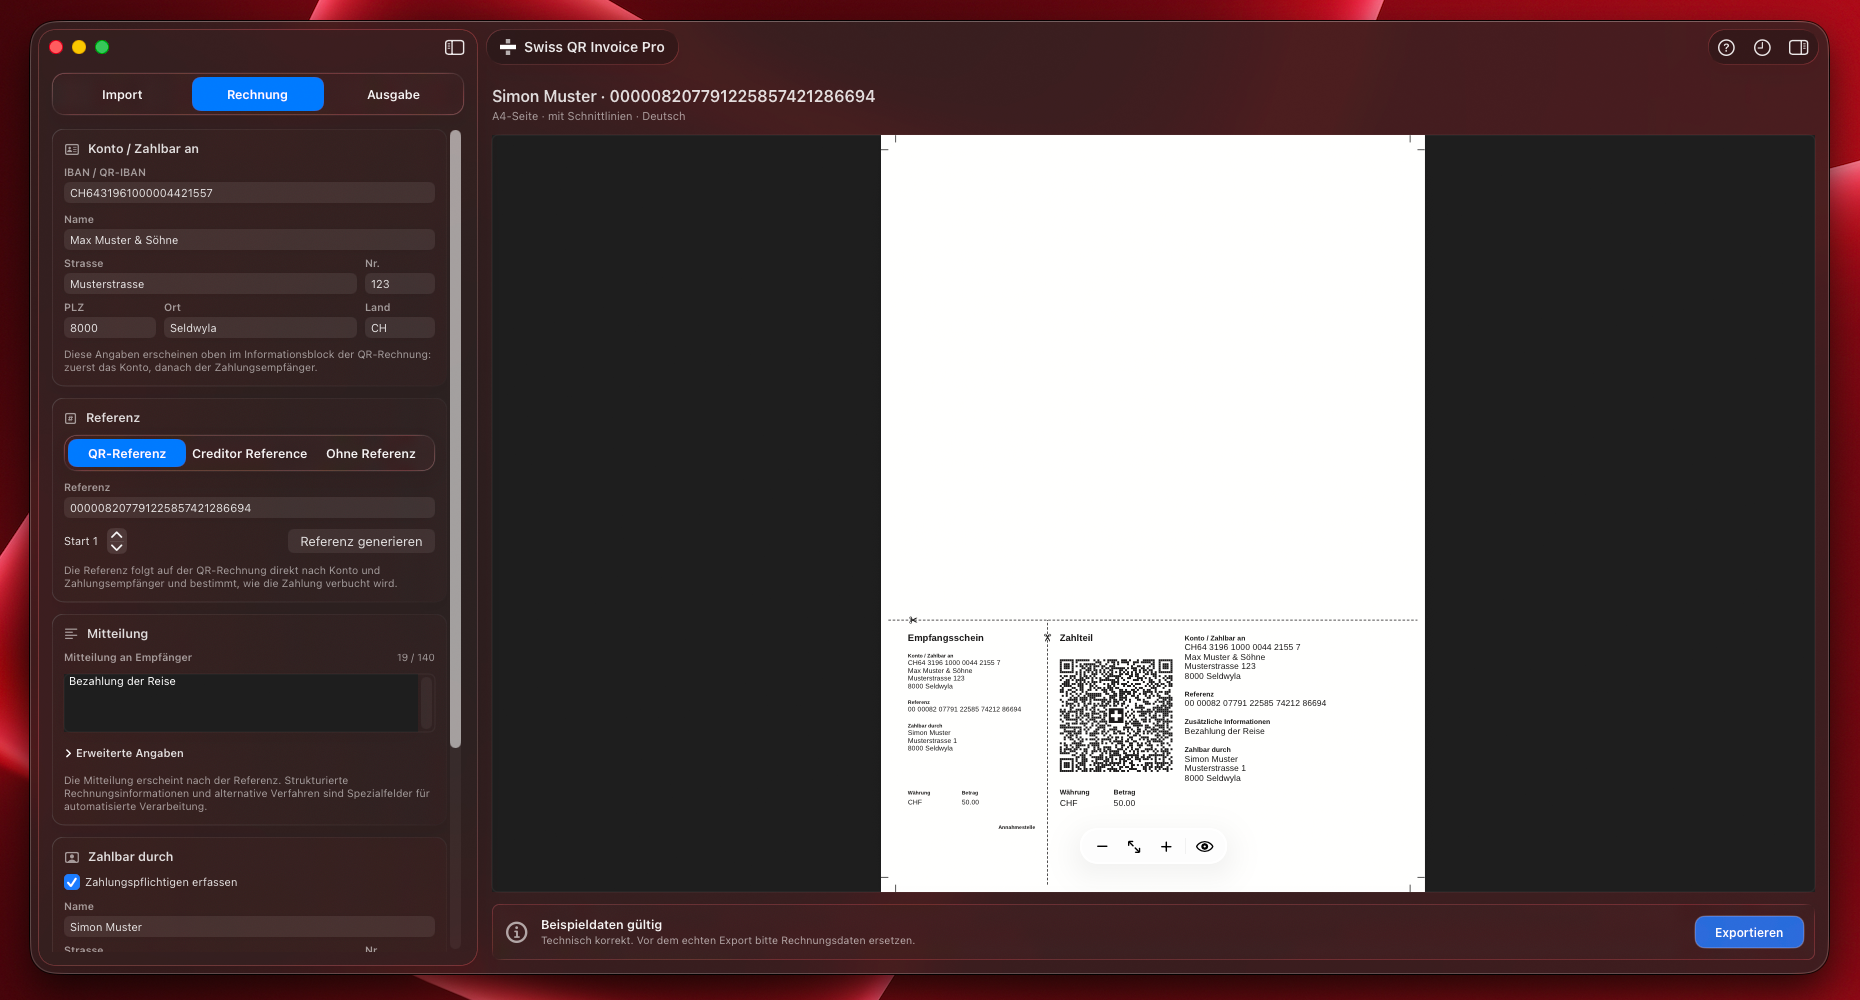Click the Name field with Max Muster & Söhne

pos(249,240)
